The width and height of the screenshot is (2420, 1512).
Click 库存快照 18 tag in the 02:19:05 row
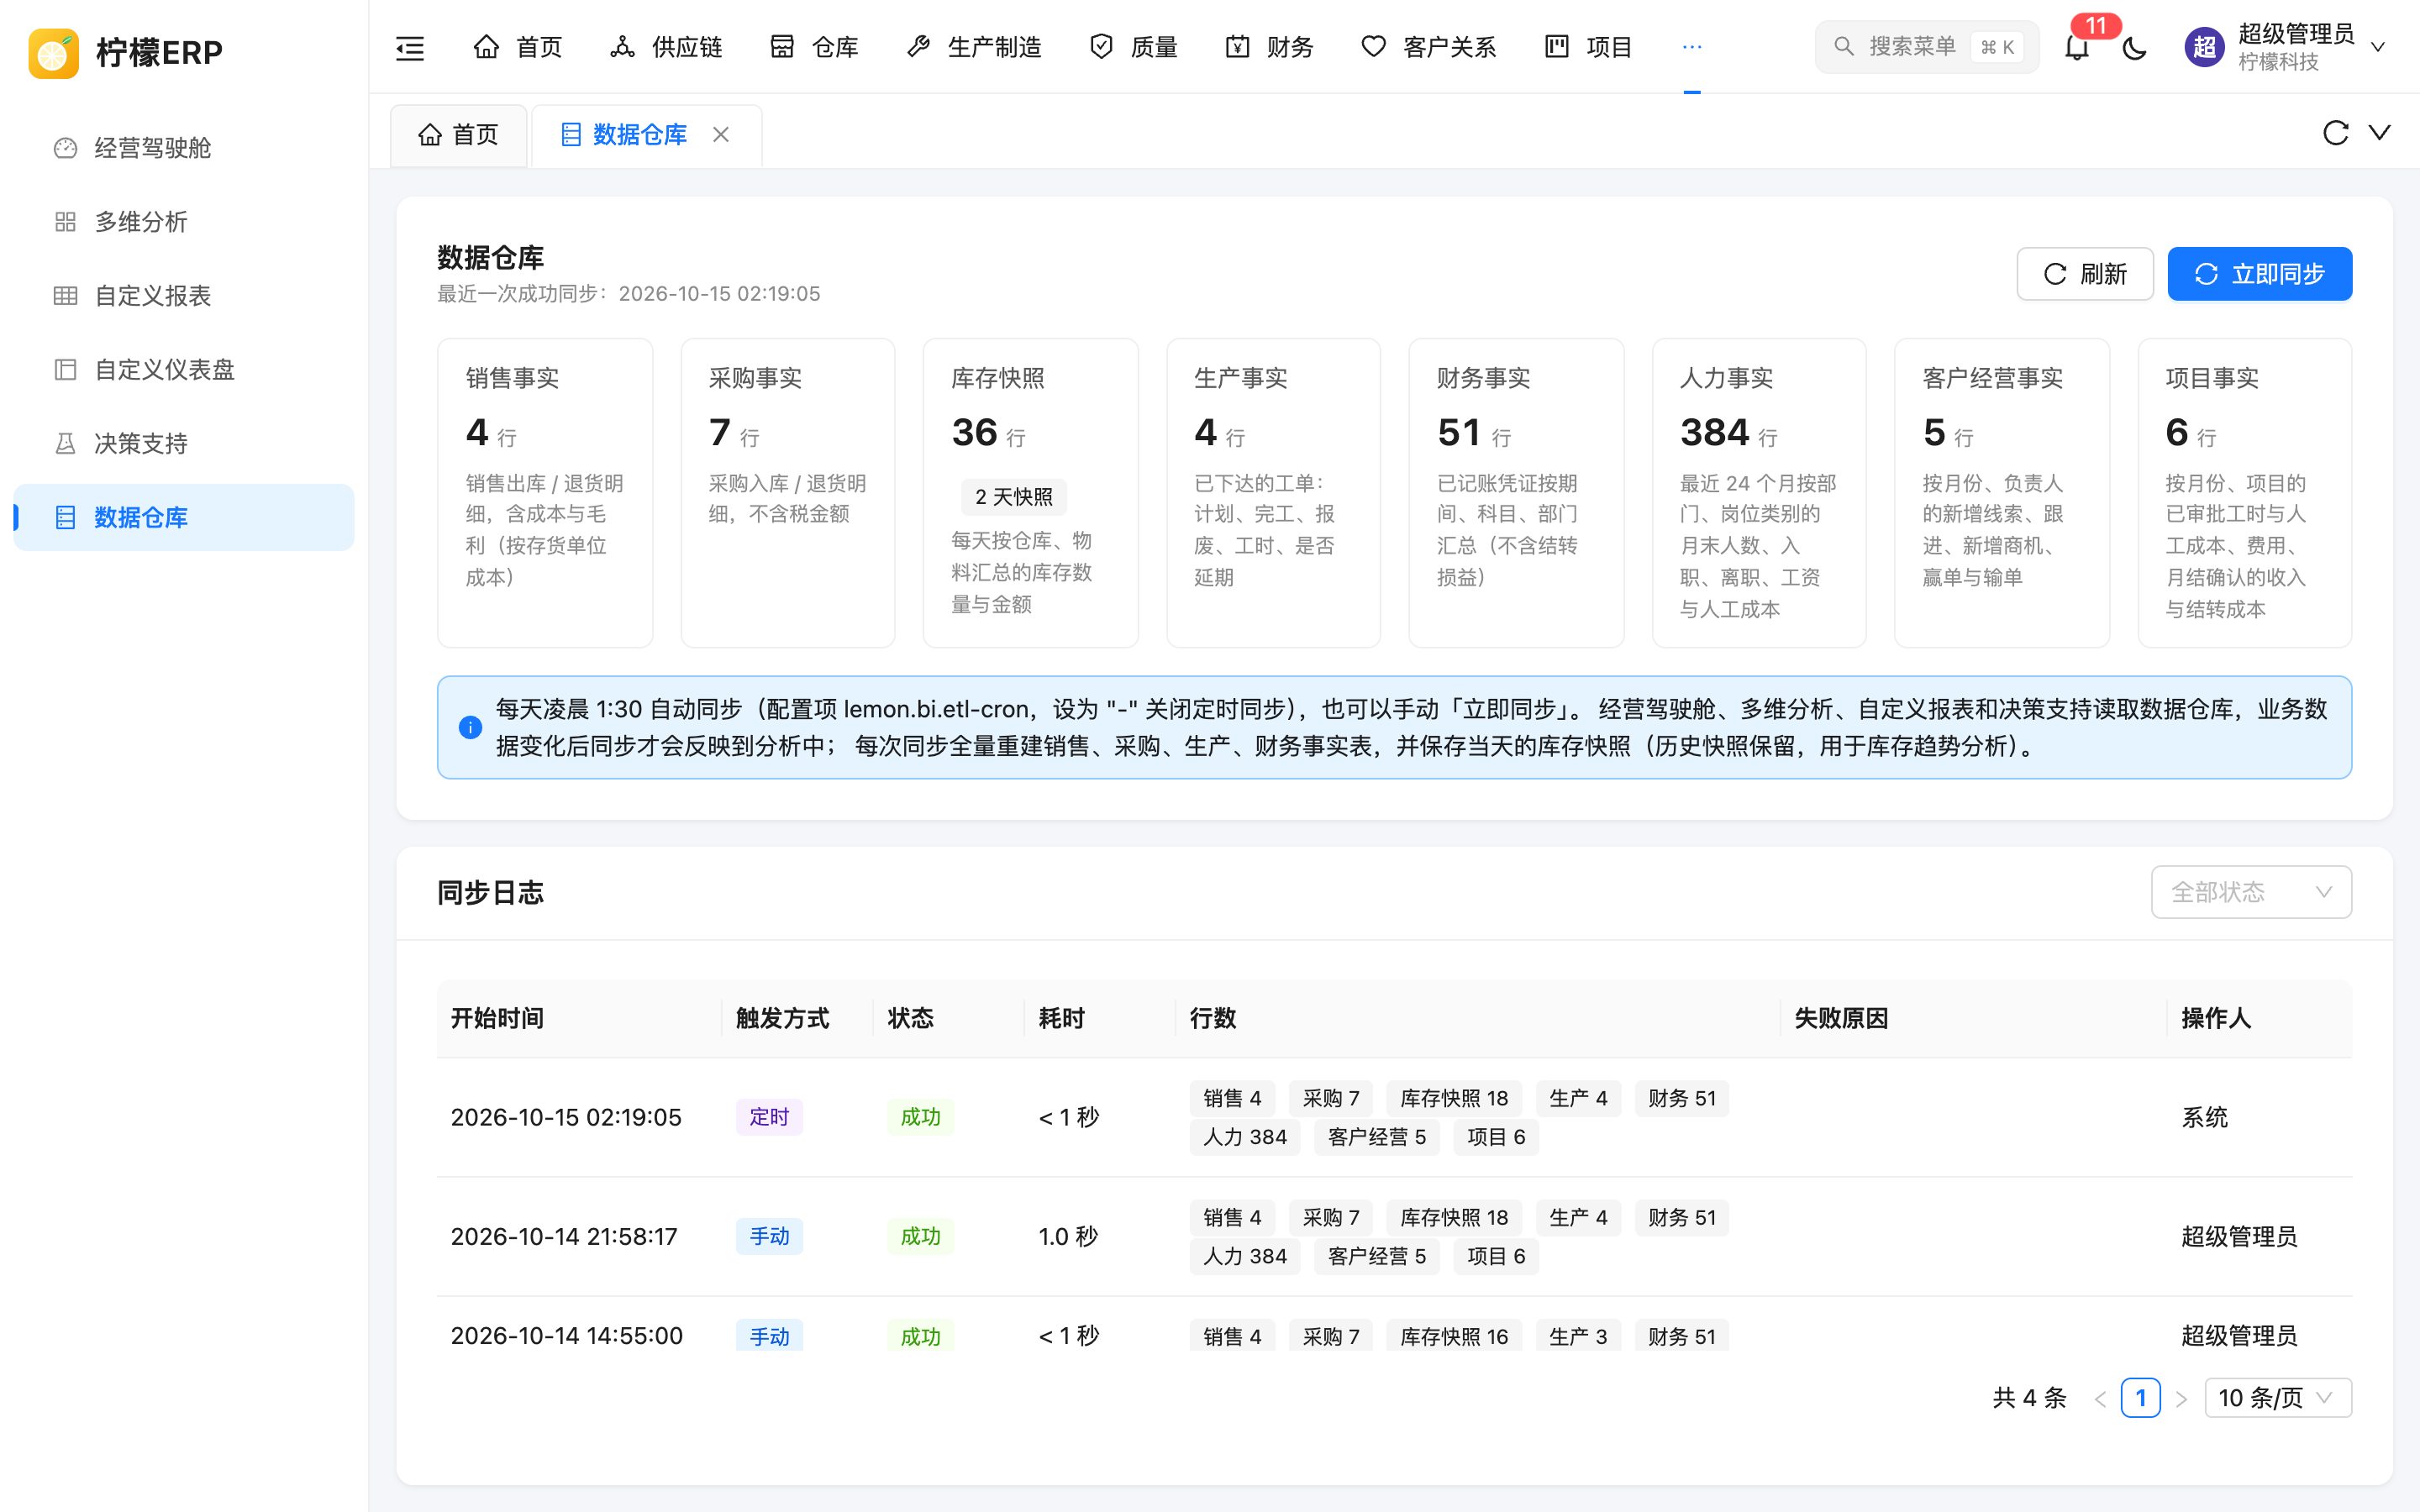(x=1454, y=1099)
